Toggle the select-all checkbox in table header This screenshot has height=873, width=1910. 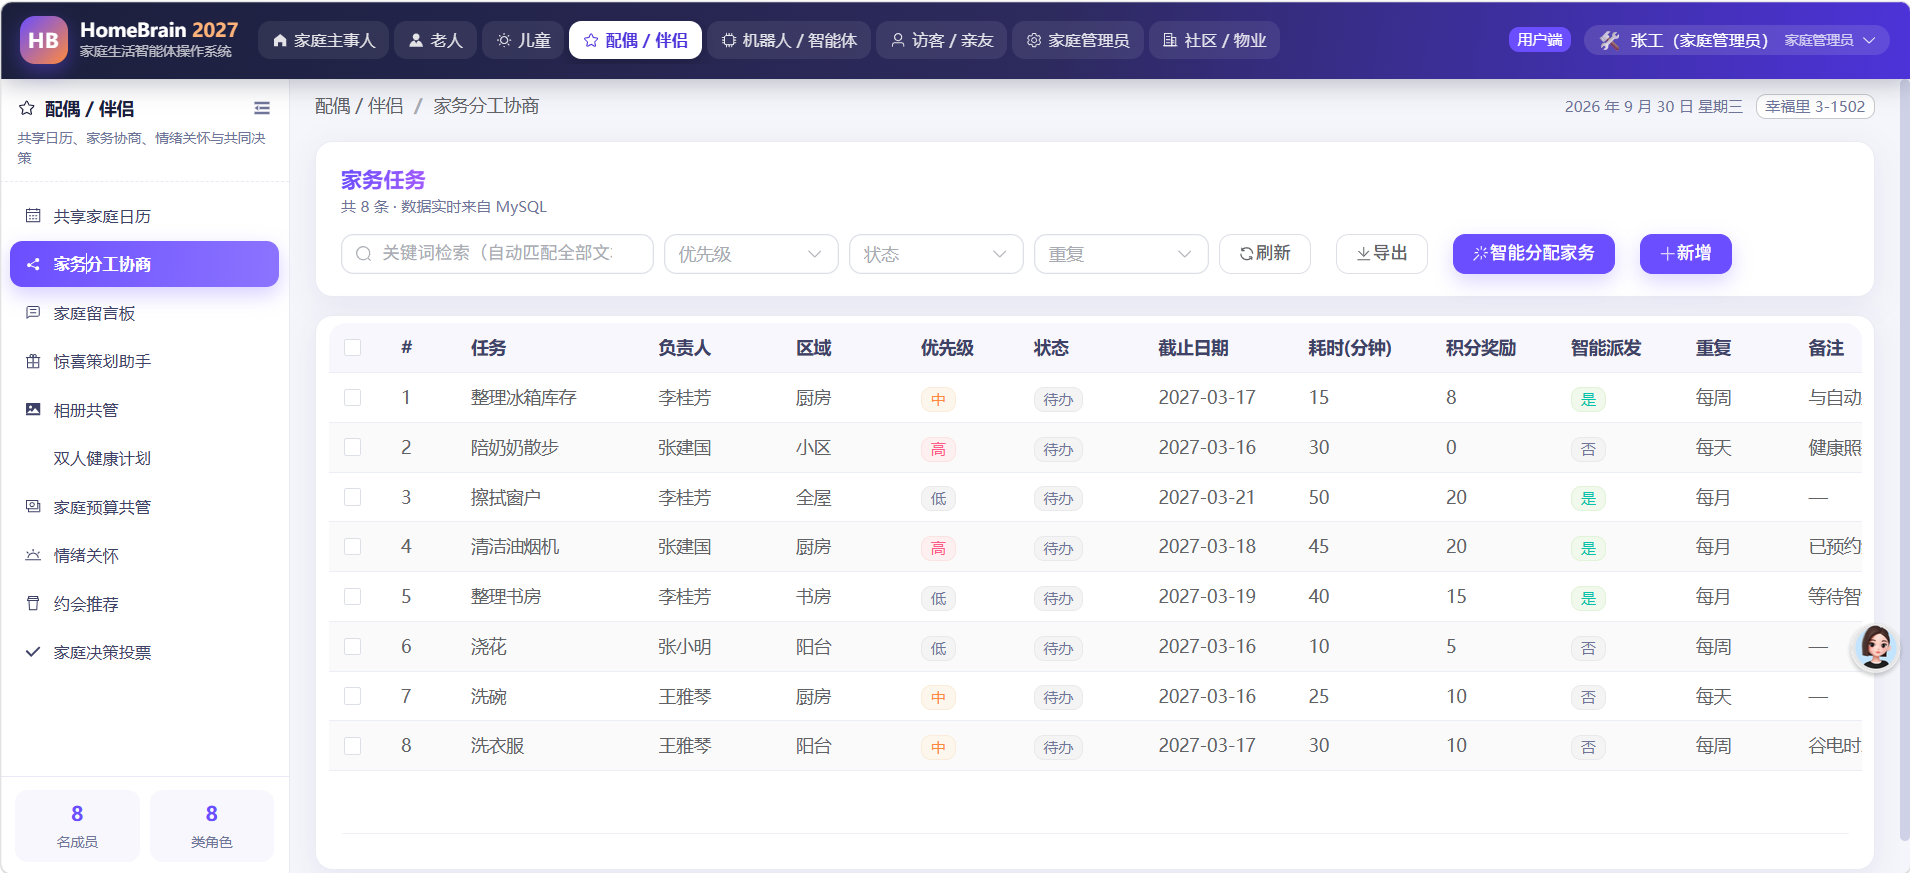tap(352, 348)
